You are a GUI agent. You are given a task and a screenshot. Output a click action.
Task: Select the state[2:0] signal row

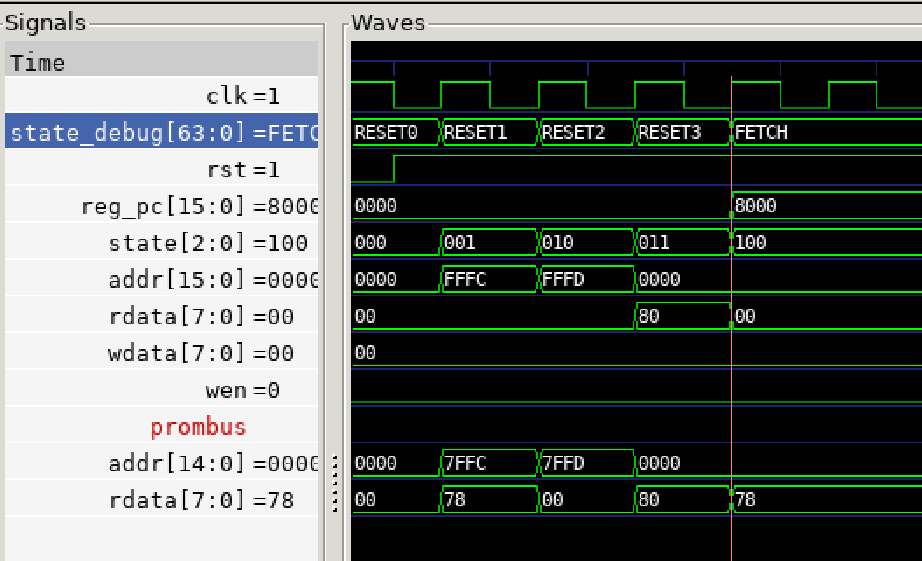click(162, 243)
